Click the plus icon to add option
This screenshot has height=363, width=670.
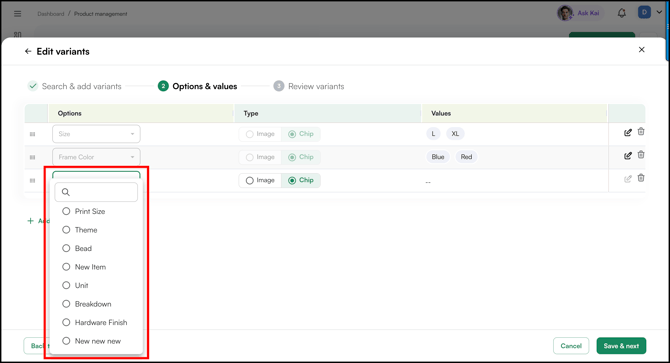(30, 221)
